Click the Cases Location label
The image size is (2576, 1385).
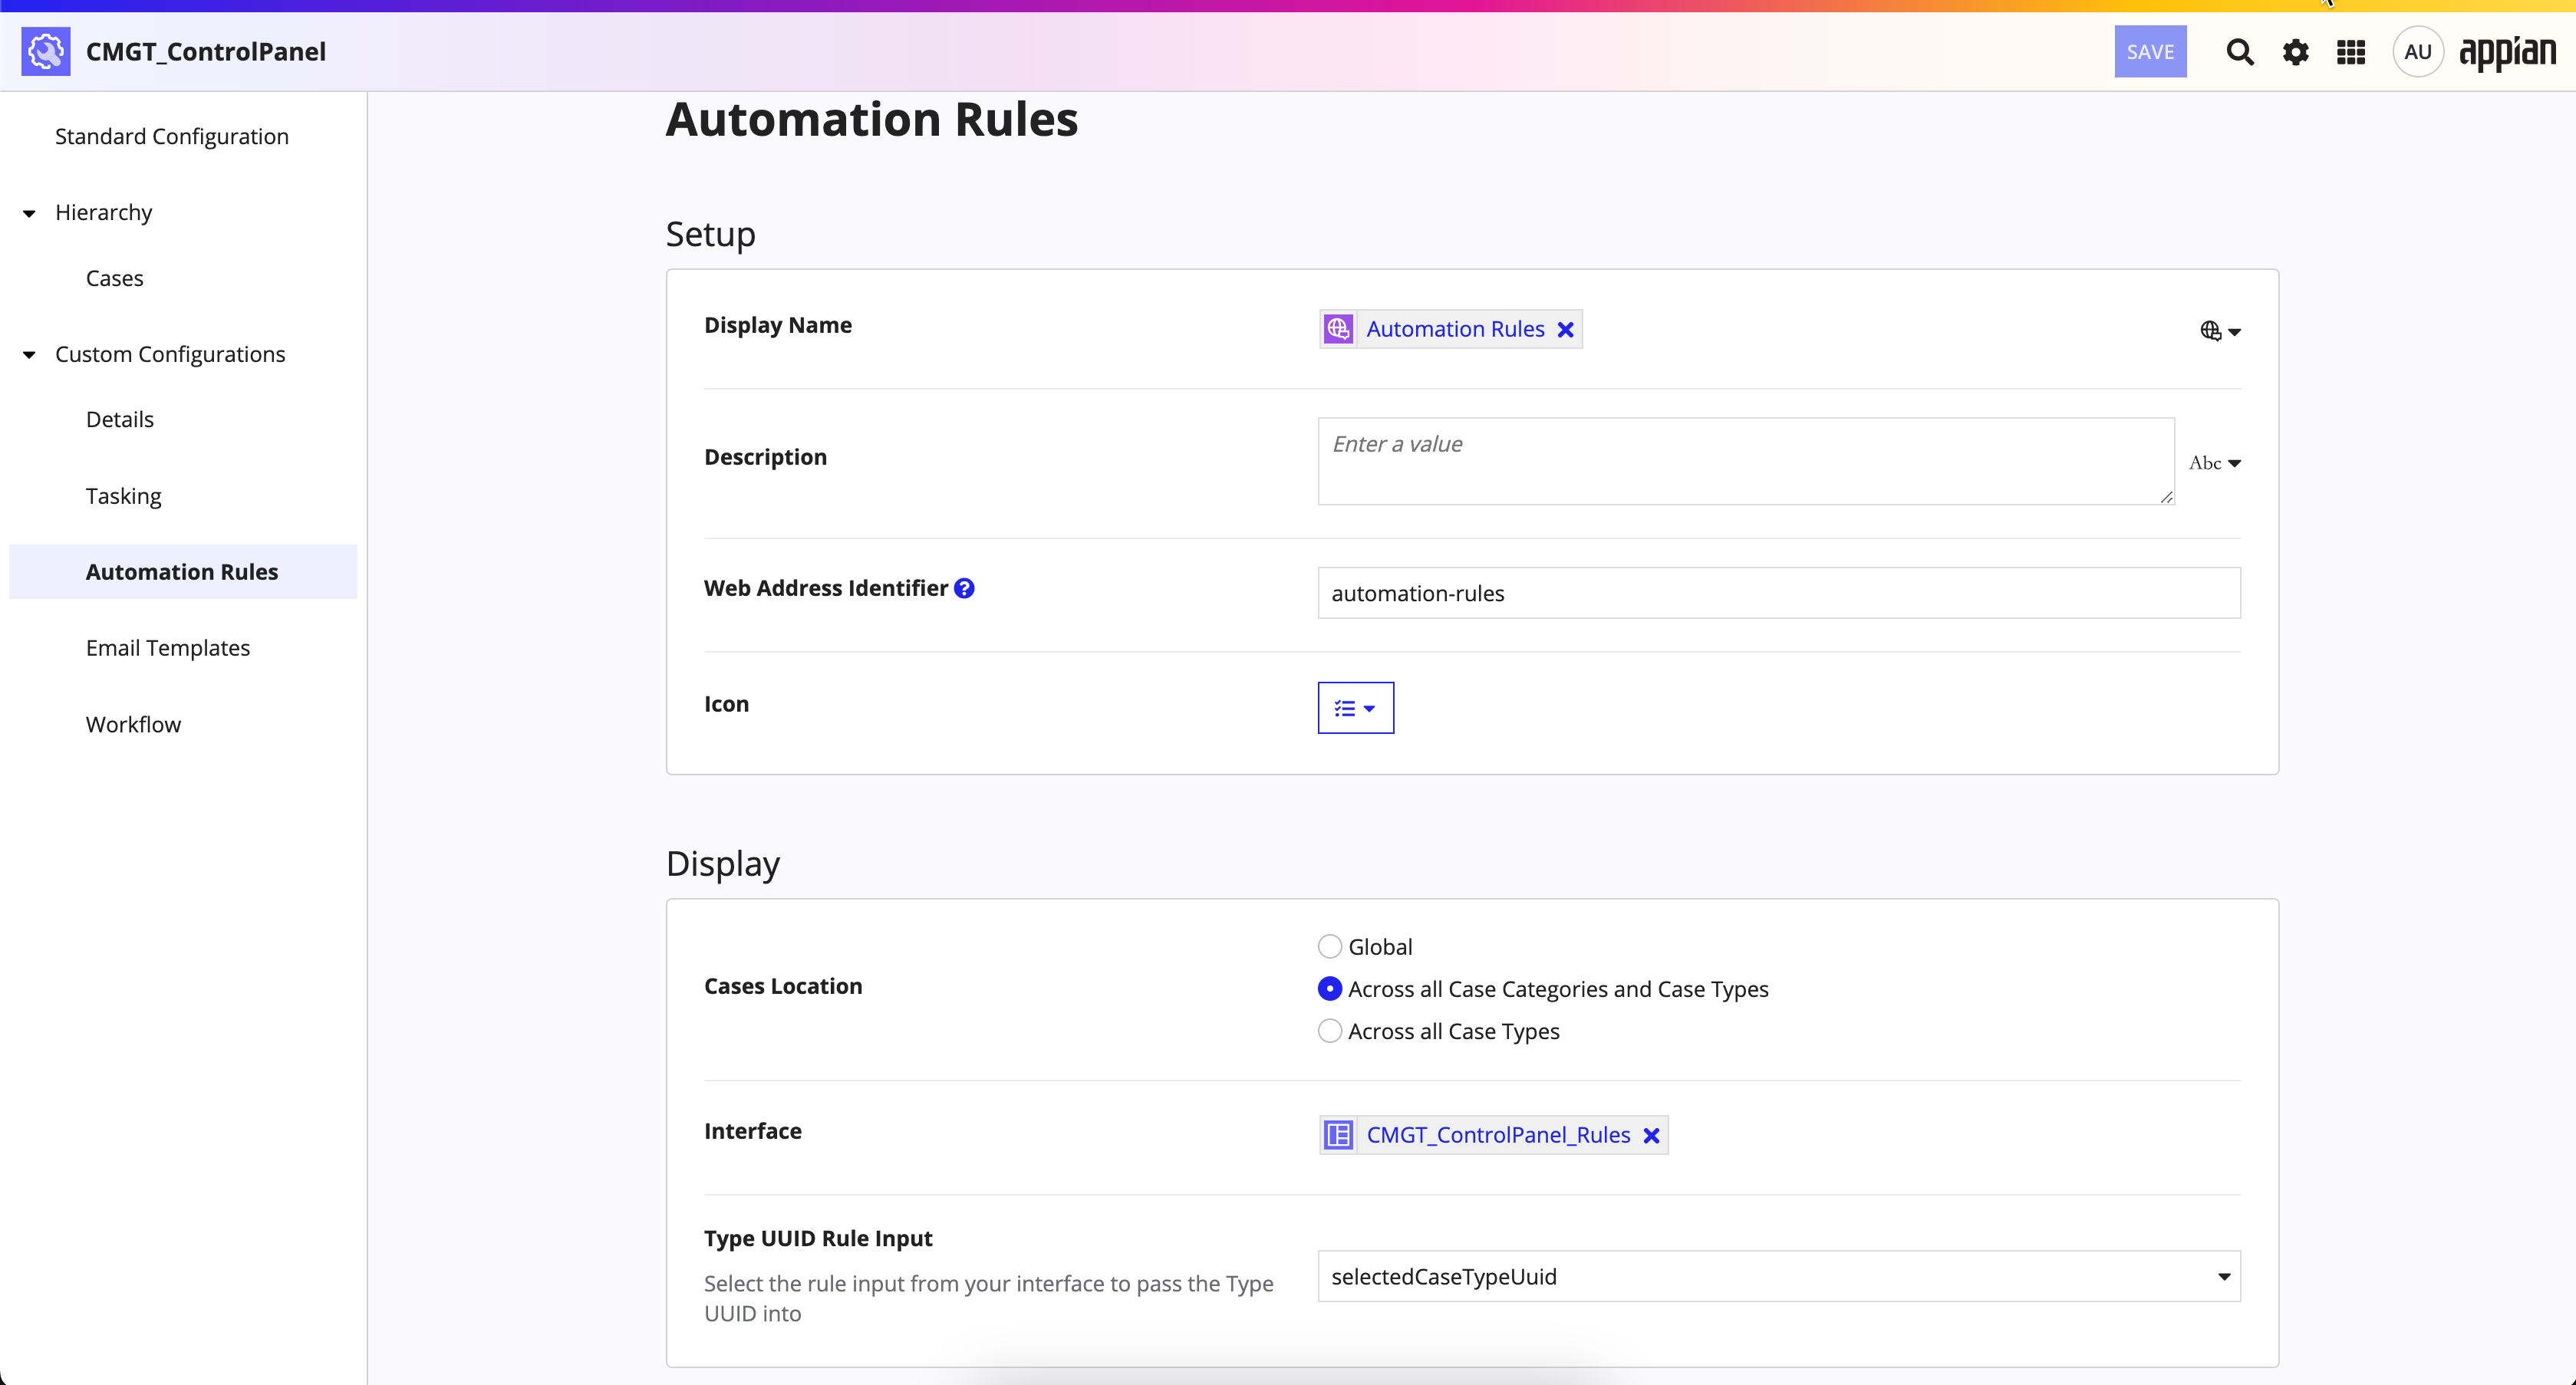coord(783,986)
